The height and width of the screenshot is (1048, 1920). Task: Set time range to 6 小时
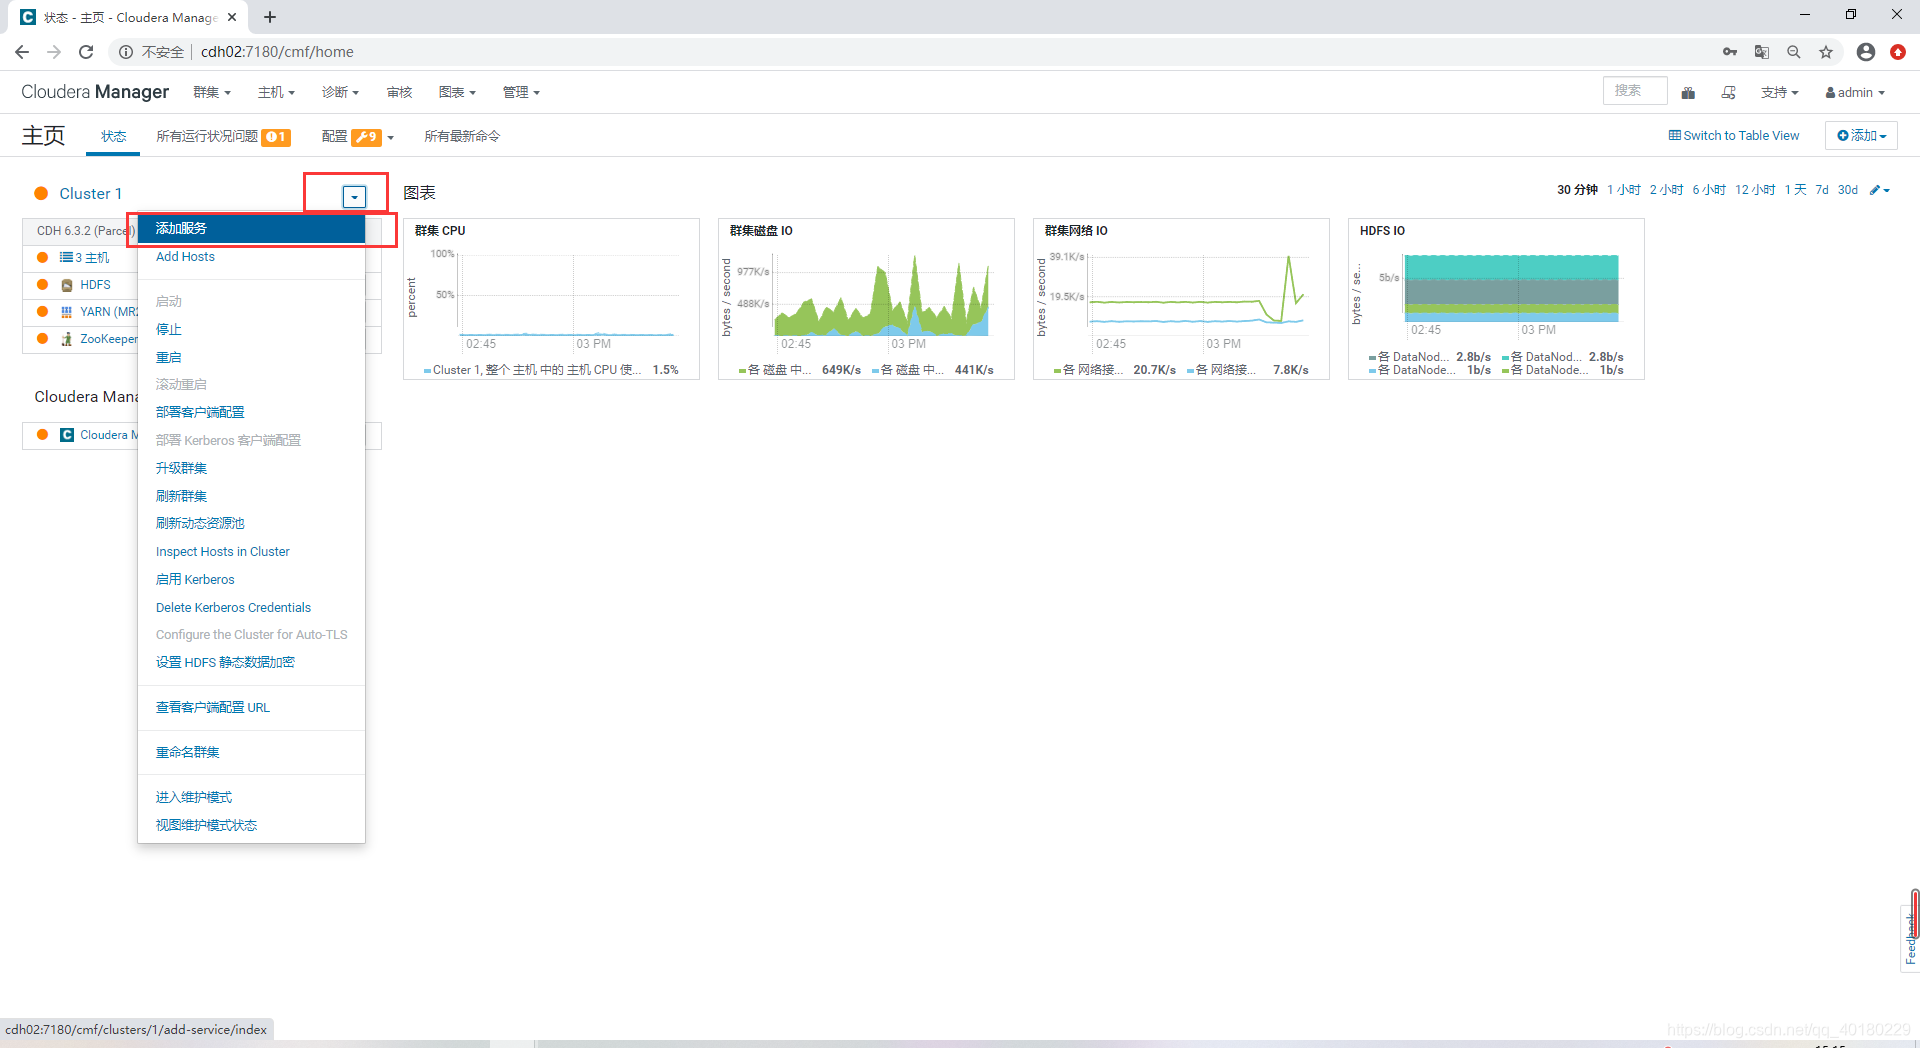[x=1709, y=190]
